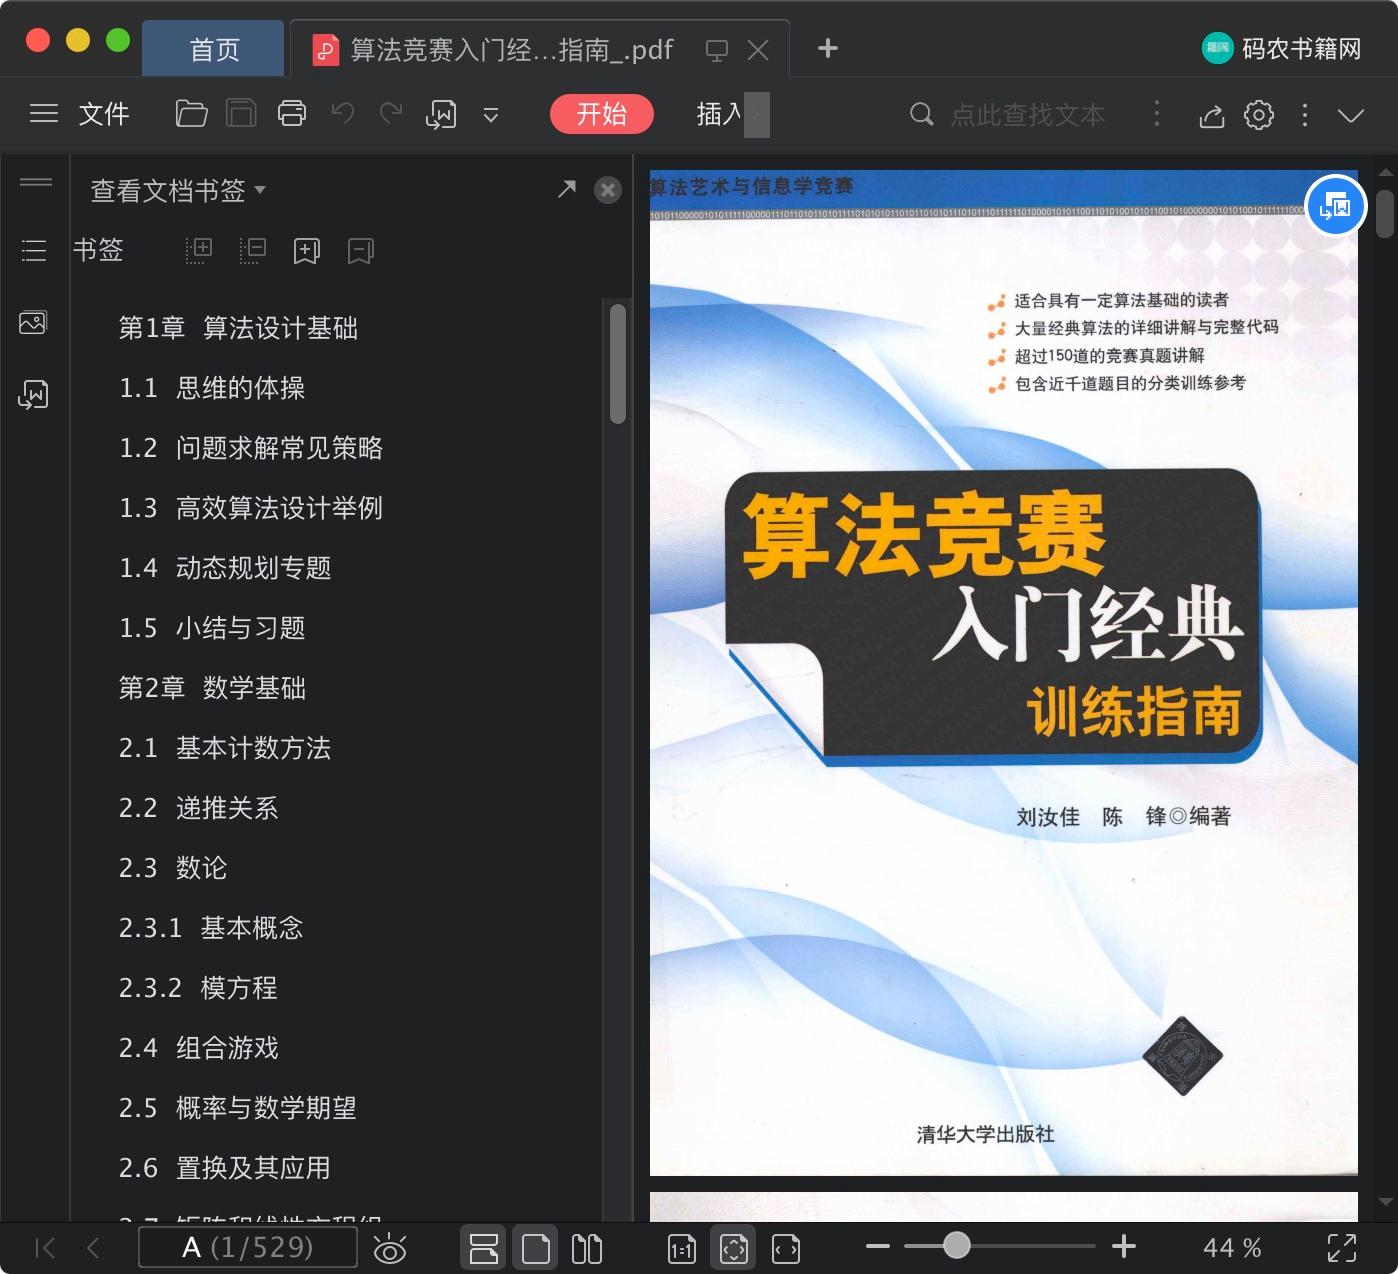The height and width of the screenshot is (1274, 1398).
Task: Go to the previous page arrow
Action: pos(94,1248)
